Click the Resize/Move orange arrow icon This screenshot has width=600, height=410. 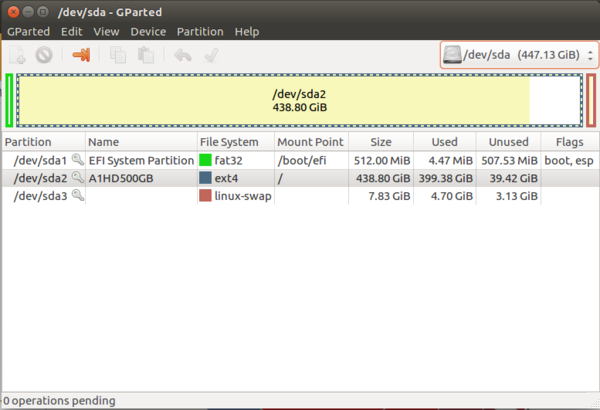(x=82, y=55)
